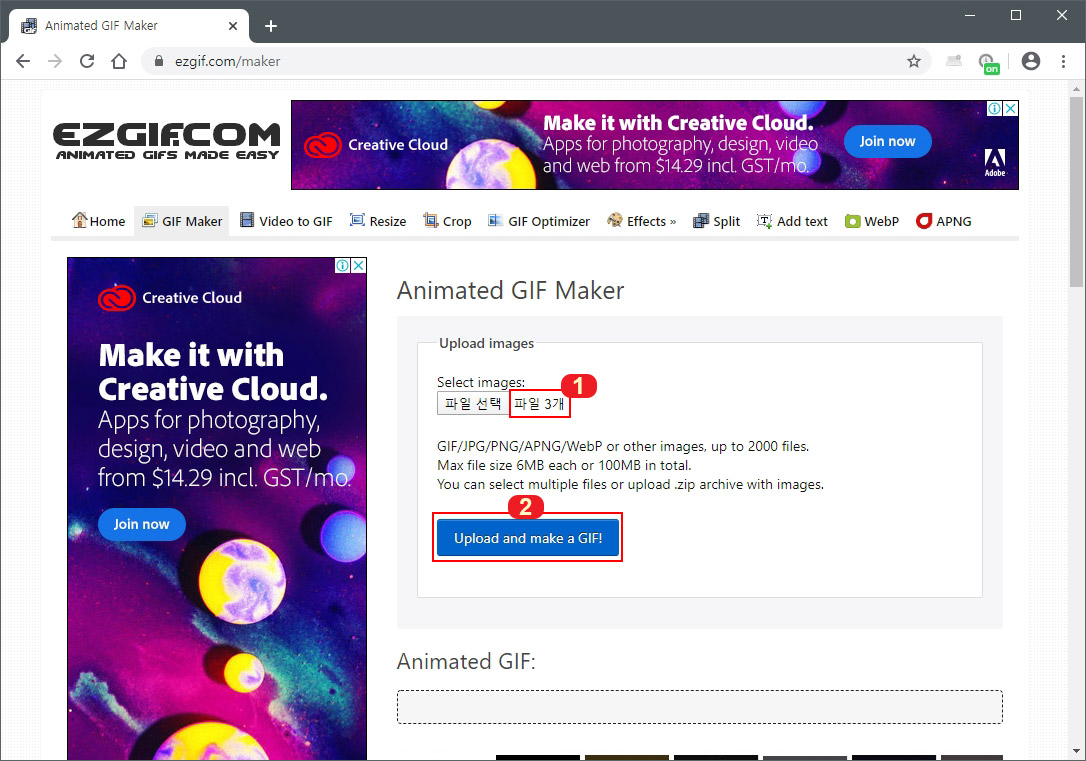
Task: Select the GIF Maker nav tab
Action: [x=182, y=221]
